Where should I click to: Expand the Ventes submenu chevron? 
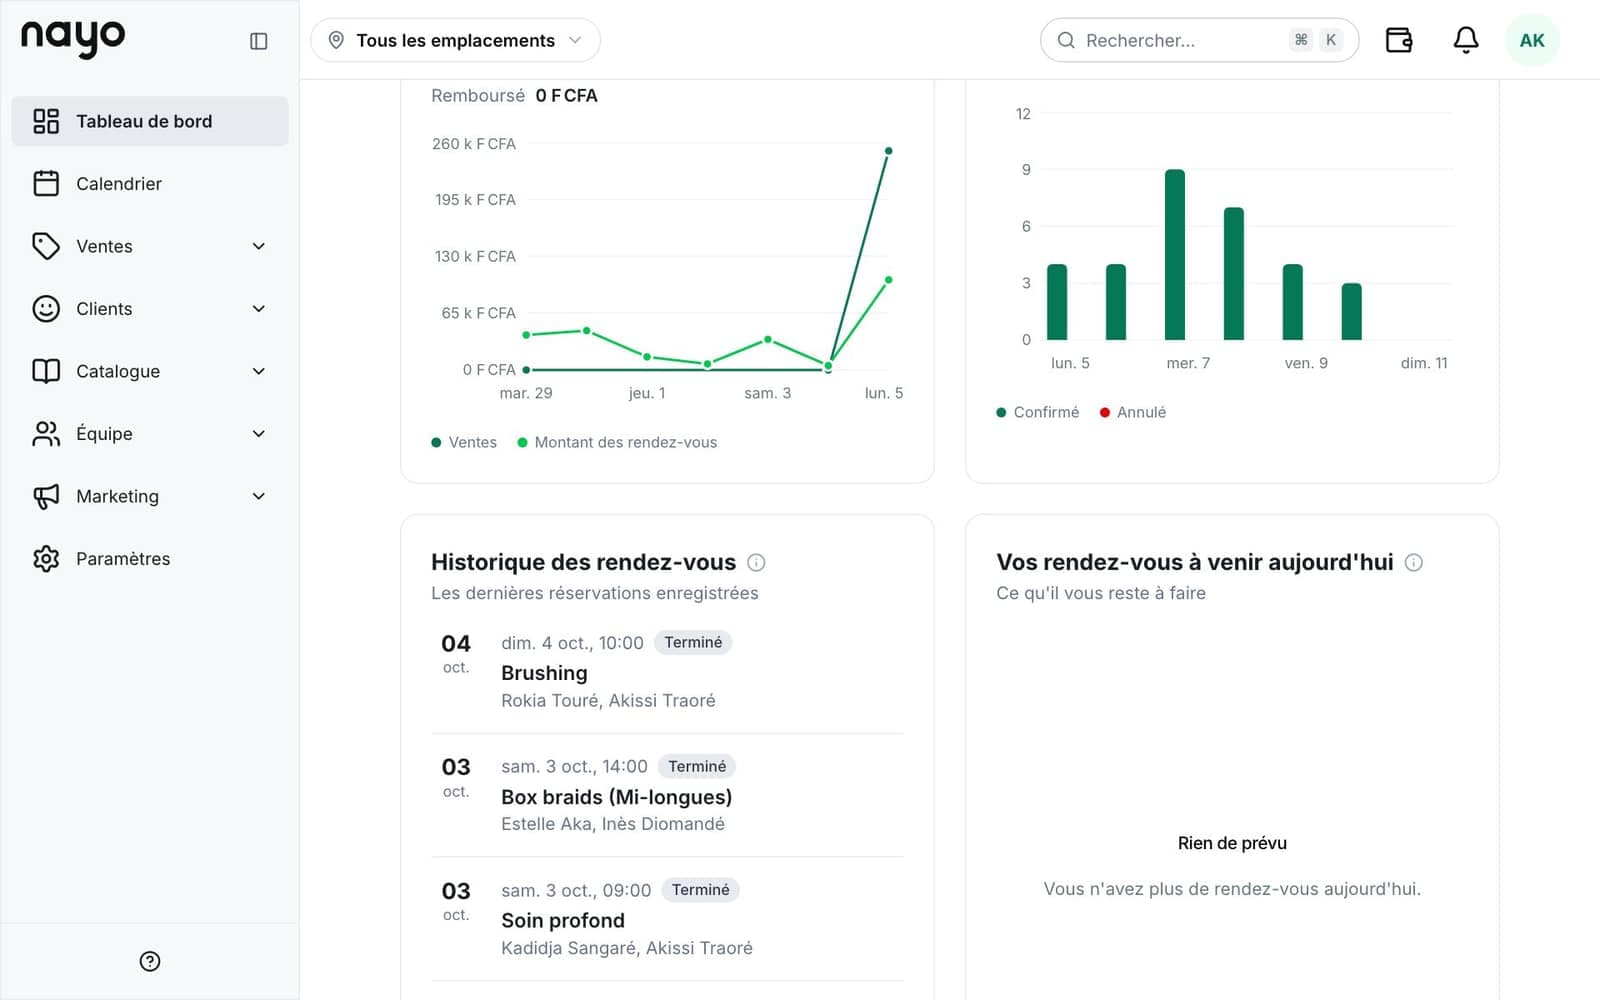pyautogui.click(x=259, y=246)
